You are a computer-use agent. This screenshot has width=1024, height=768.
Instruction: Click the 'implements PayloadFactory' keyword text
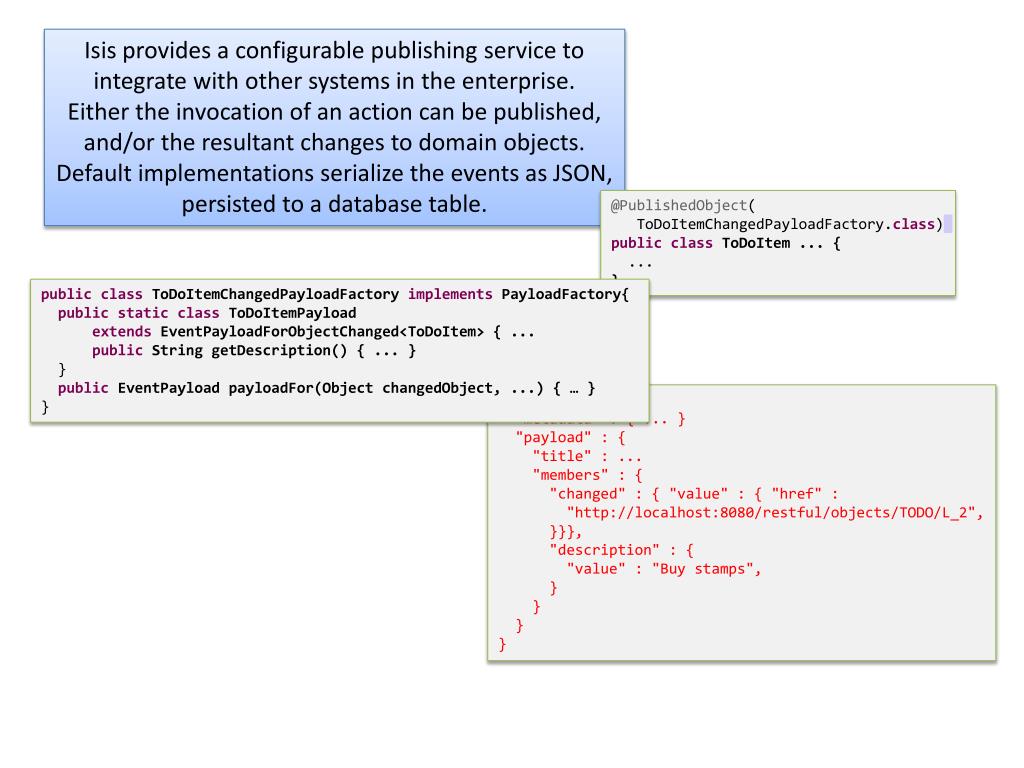[x=518, y=295]
